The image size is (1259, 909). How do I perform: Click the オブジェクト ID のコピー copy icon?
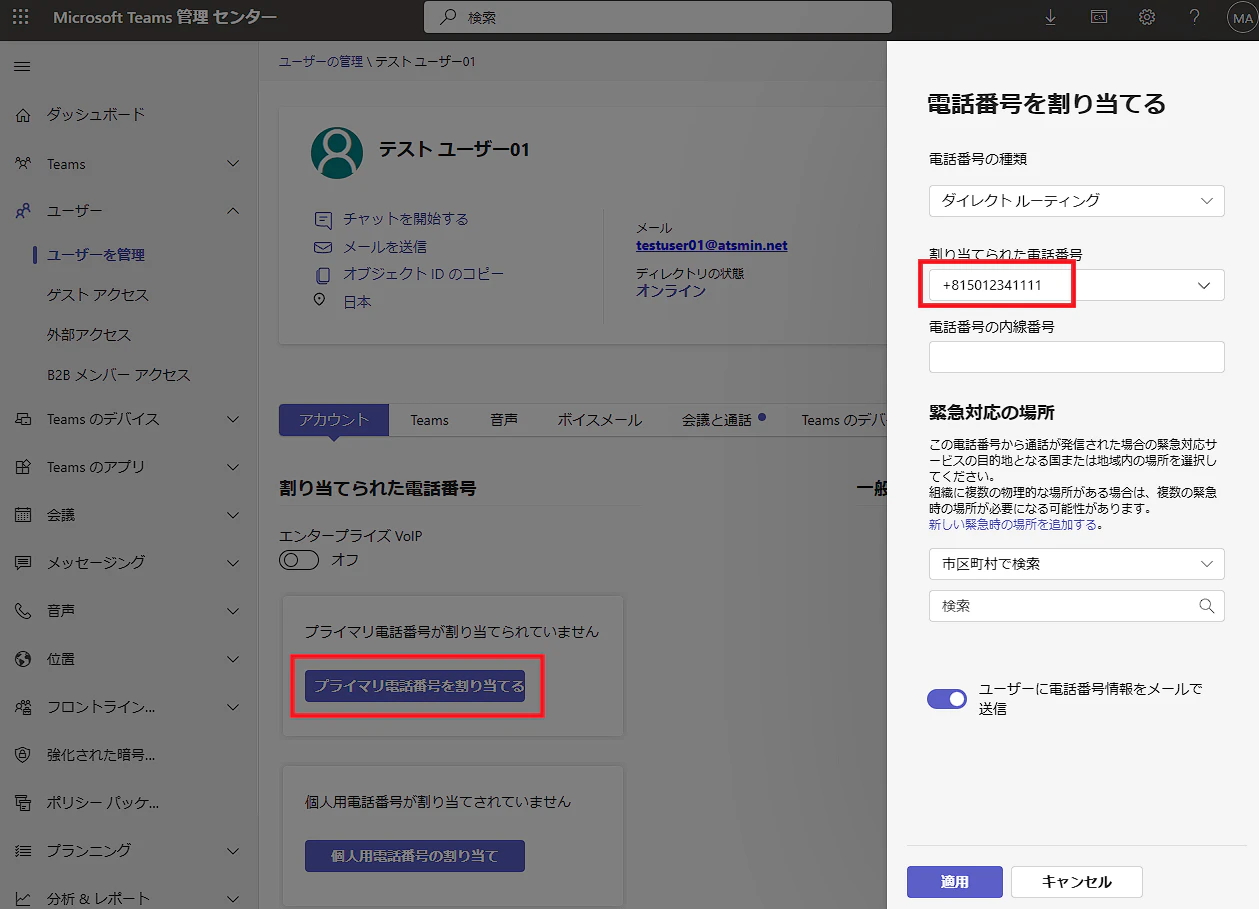click(322, 274)
